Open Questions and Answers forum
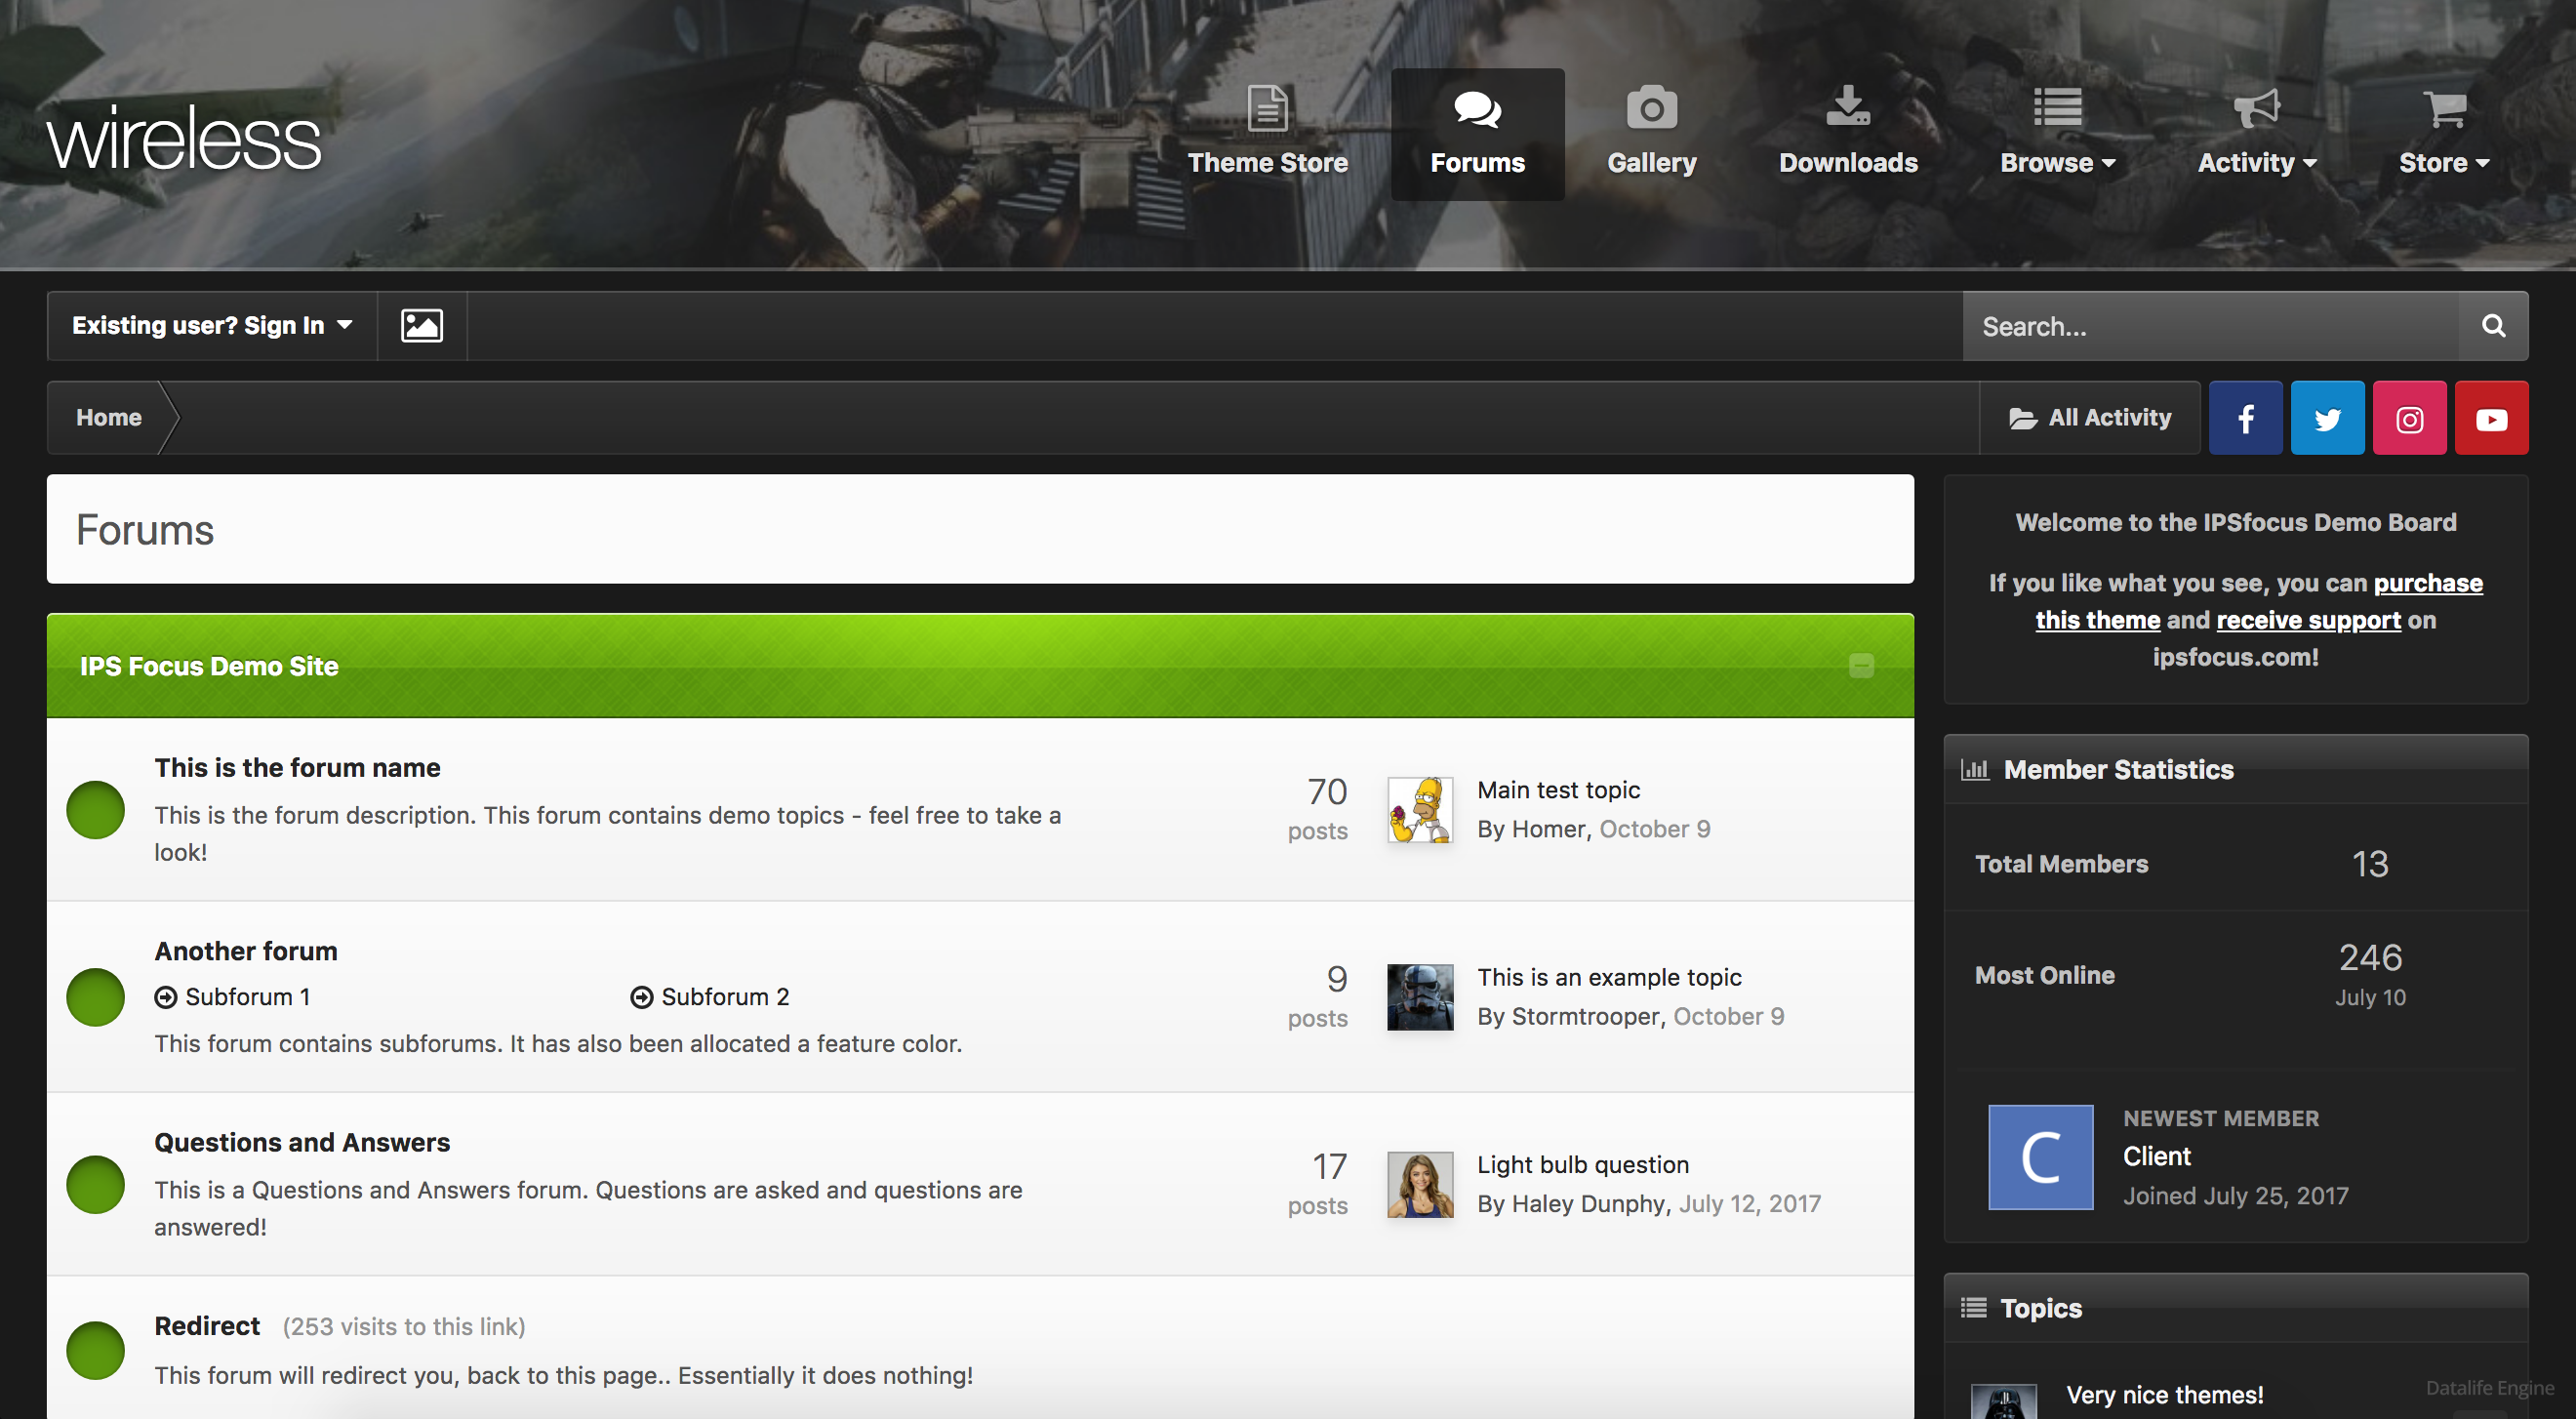 pos(302,1142)
